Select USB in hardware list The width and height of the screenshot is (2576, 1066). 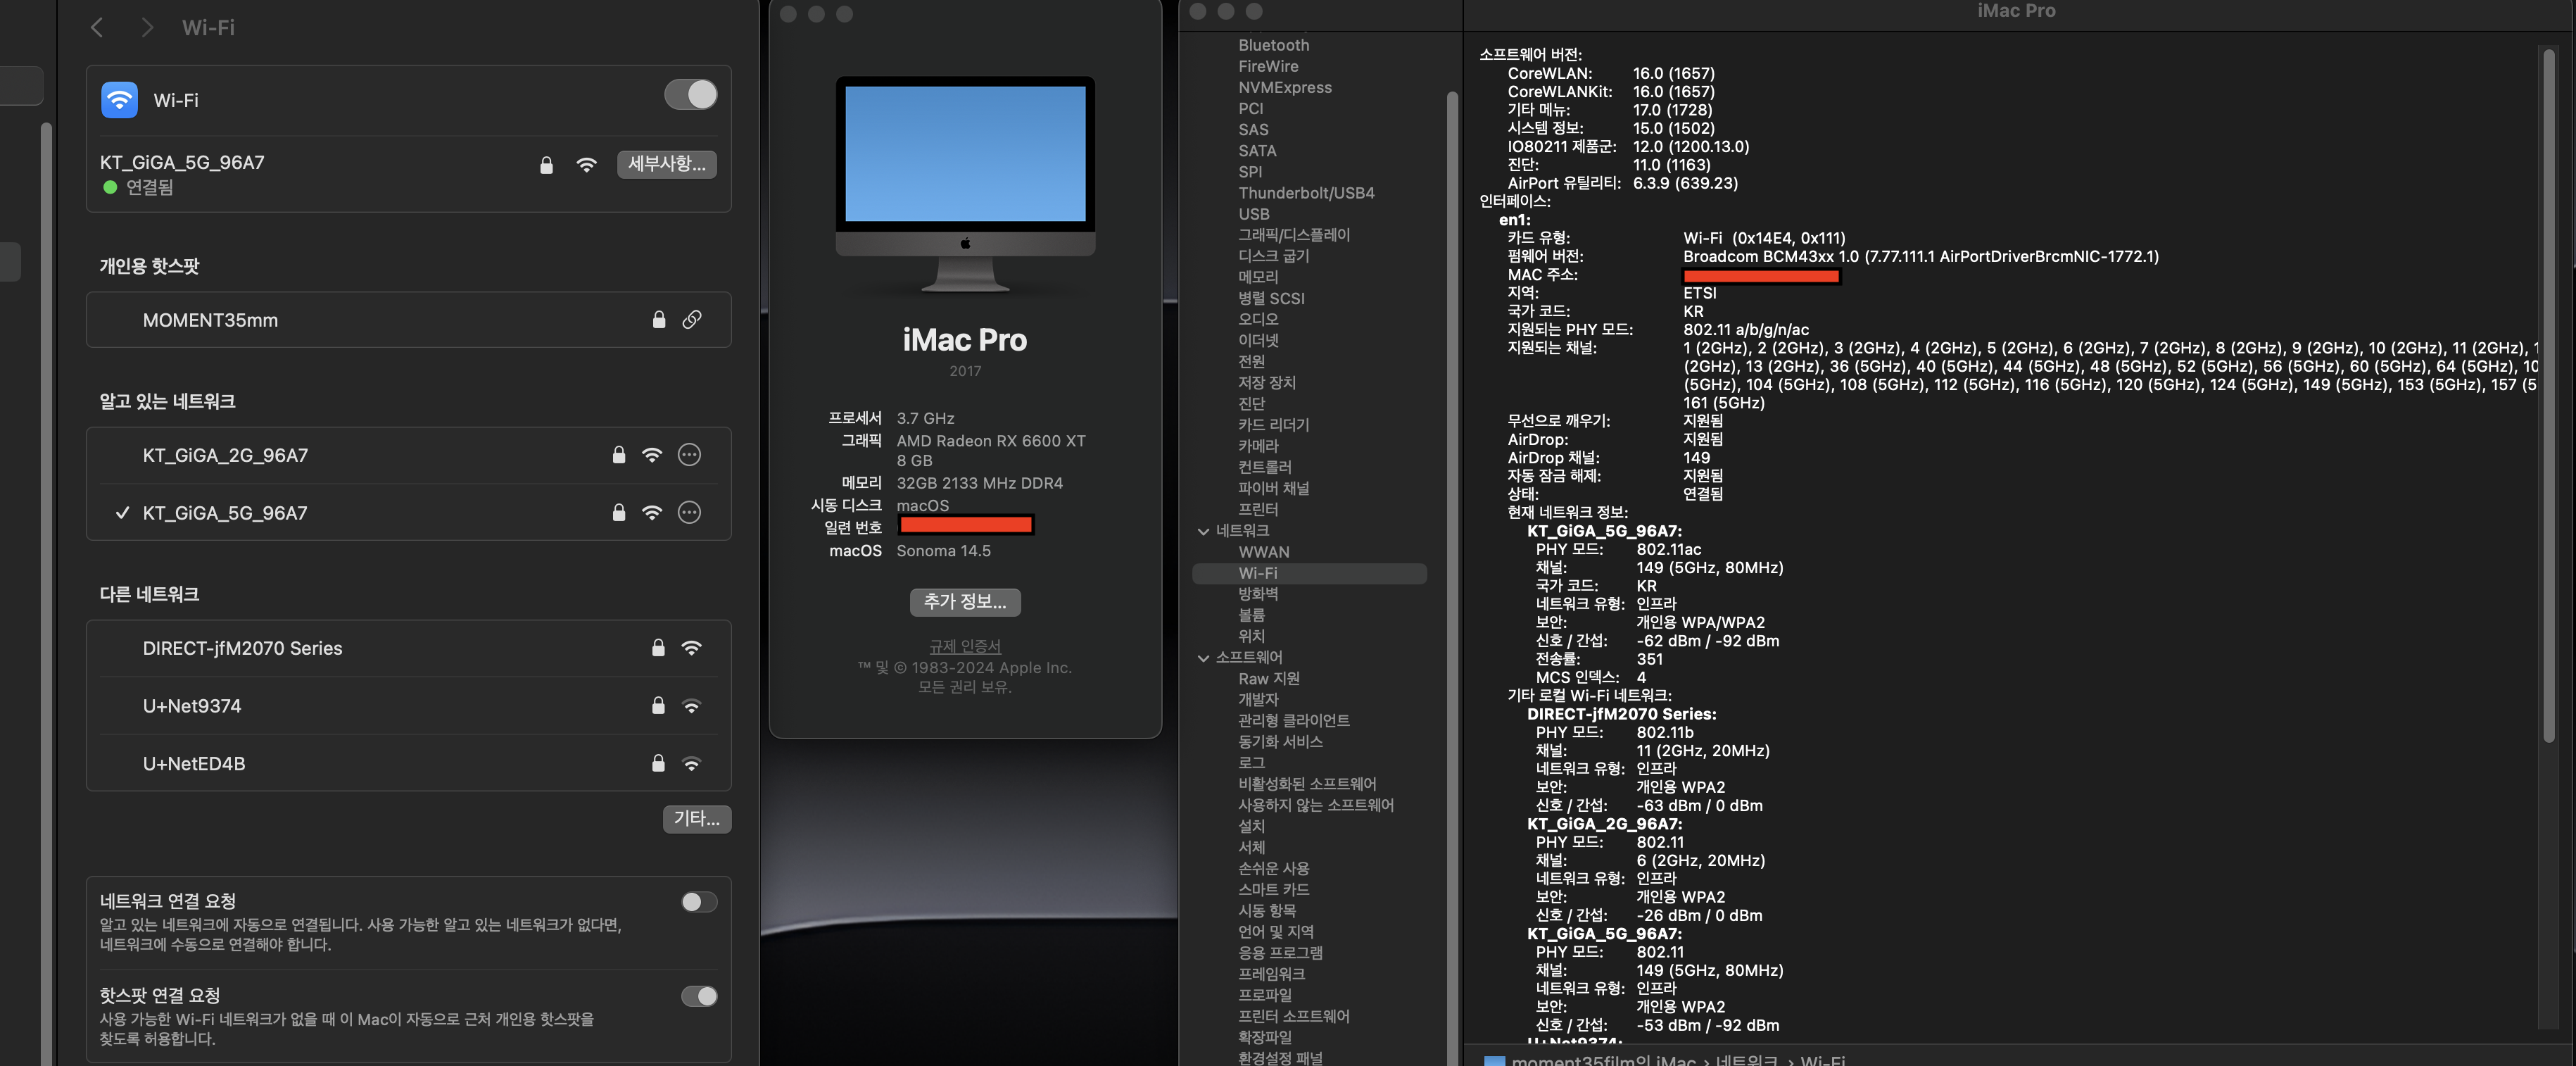coord(1254,214)
